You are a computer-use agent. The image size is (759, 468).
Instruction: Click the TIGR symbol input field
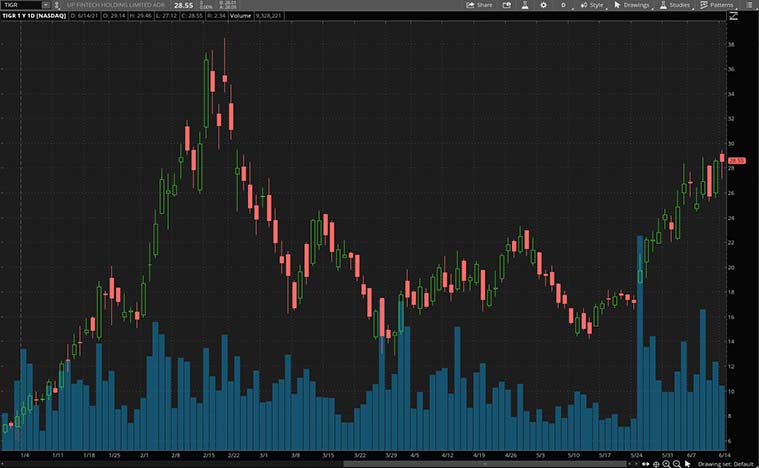[18, 5]
